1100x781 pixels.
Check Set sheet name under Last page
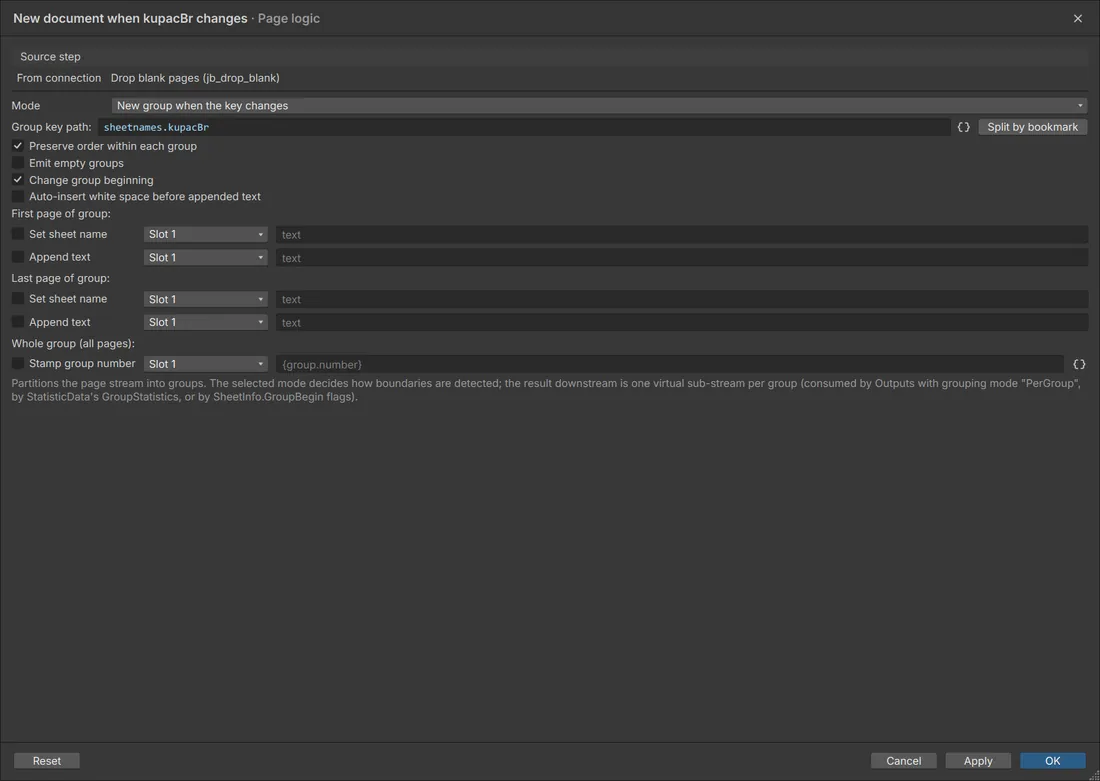[x=18, y=298]
